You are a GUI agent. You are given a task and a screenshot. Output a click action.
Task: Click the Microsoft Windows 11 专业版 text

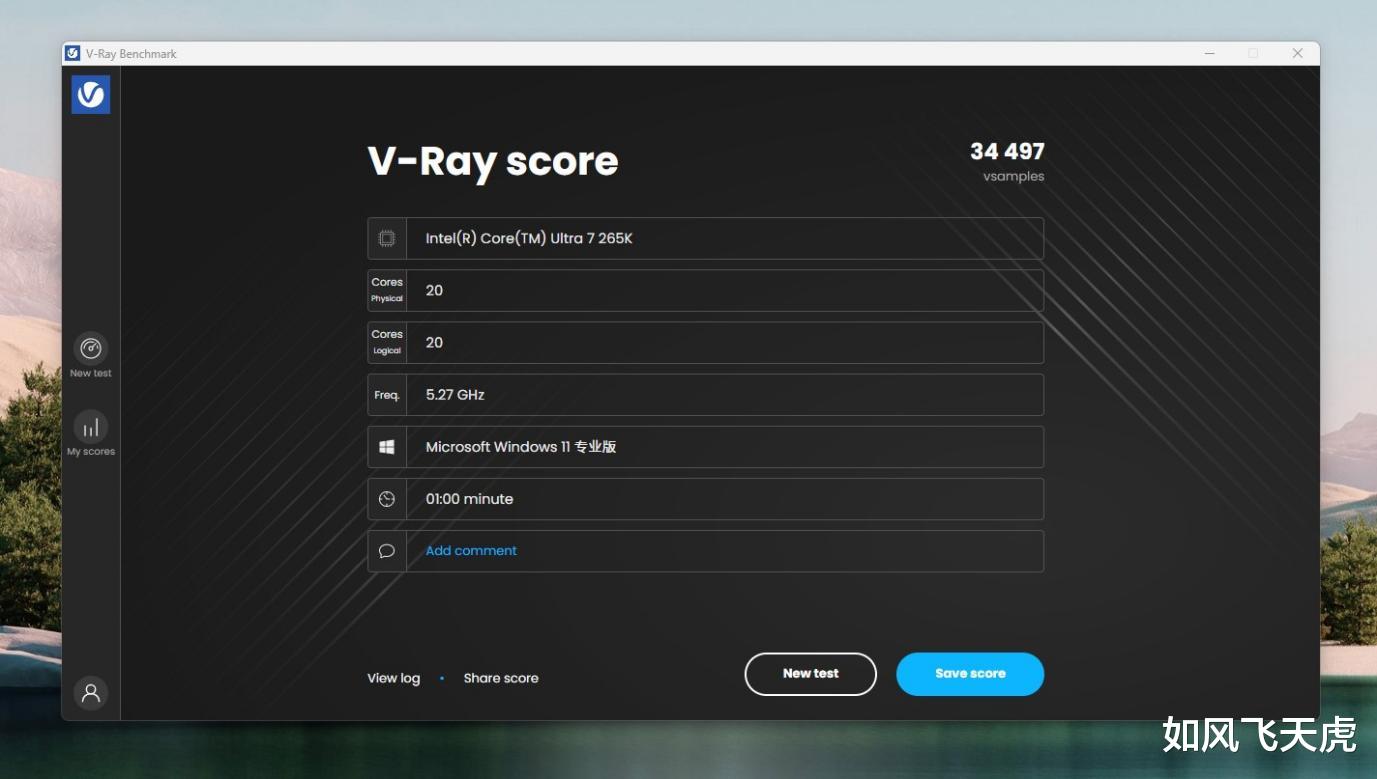(x=521, y=447)
